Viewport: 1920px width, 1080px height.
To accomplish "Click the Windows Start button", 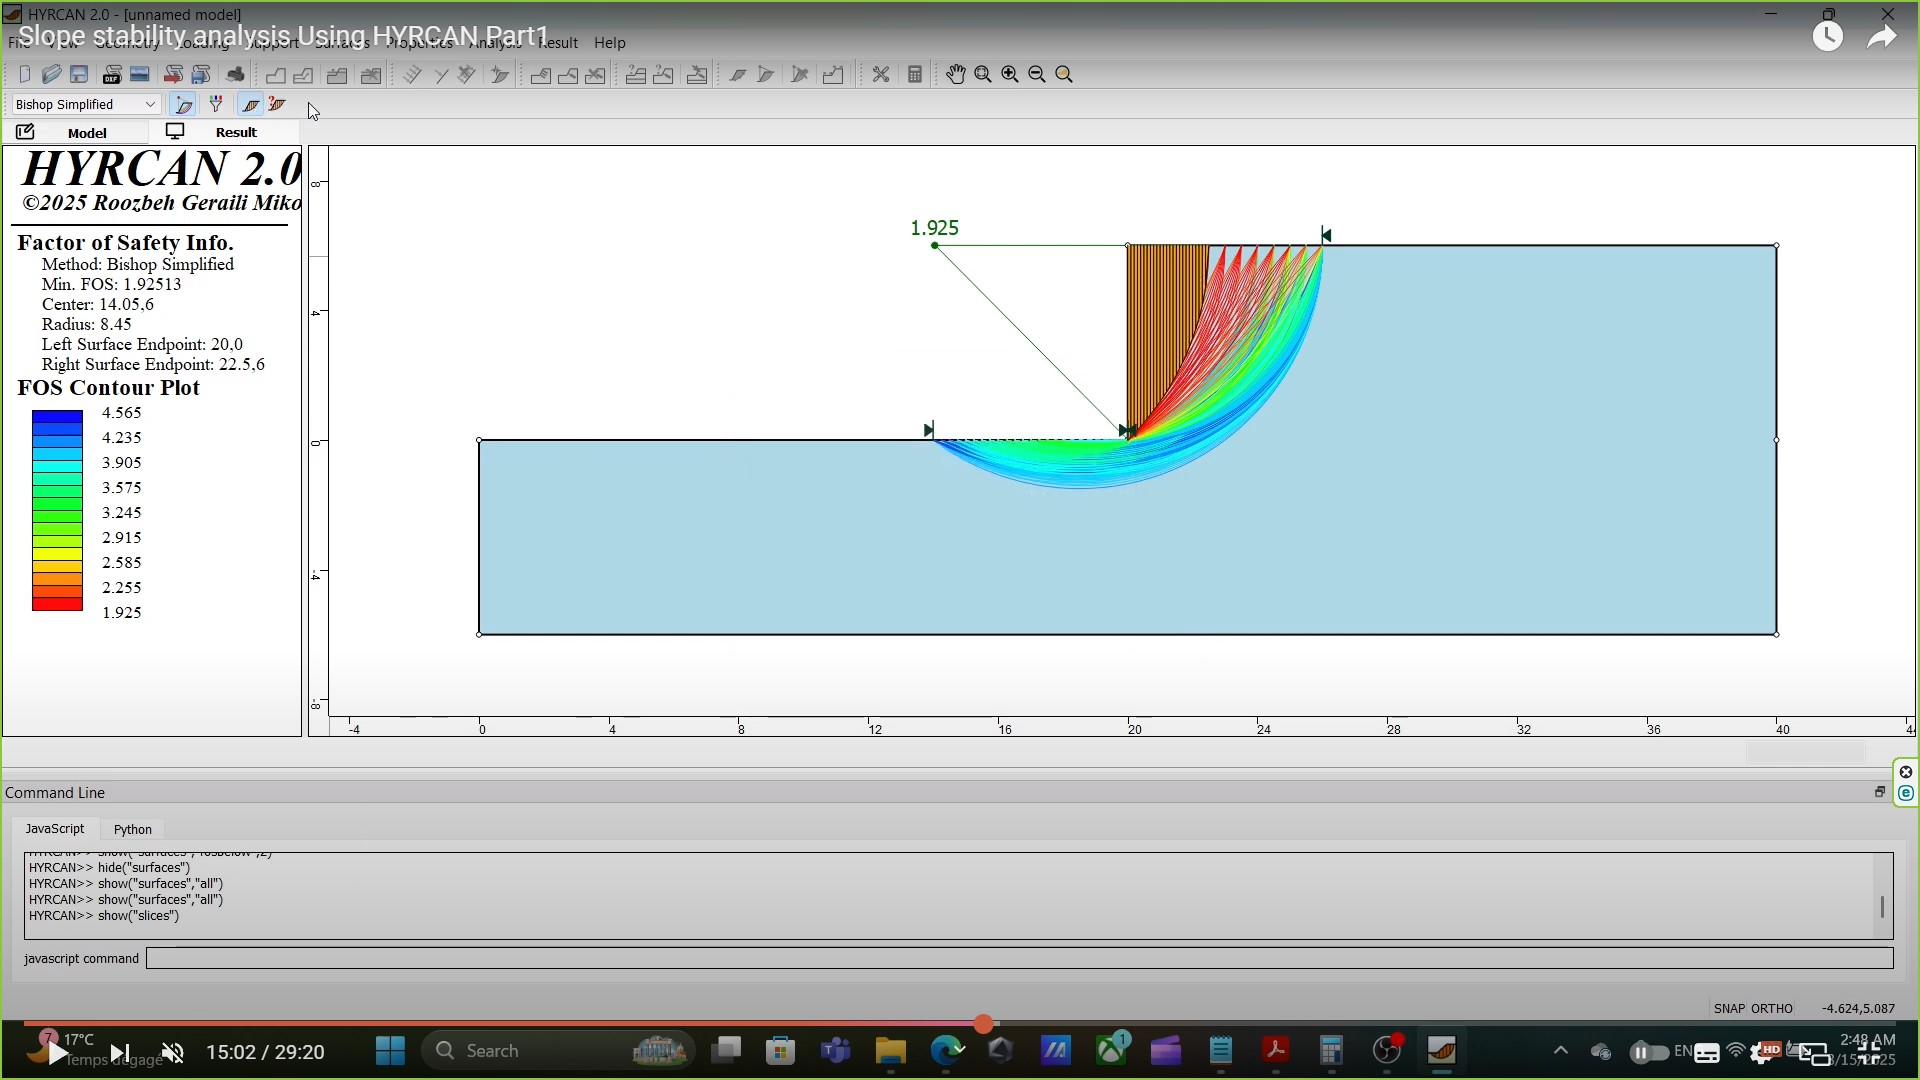I will [x=390, y=1051].
